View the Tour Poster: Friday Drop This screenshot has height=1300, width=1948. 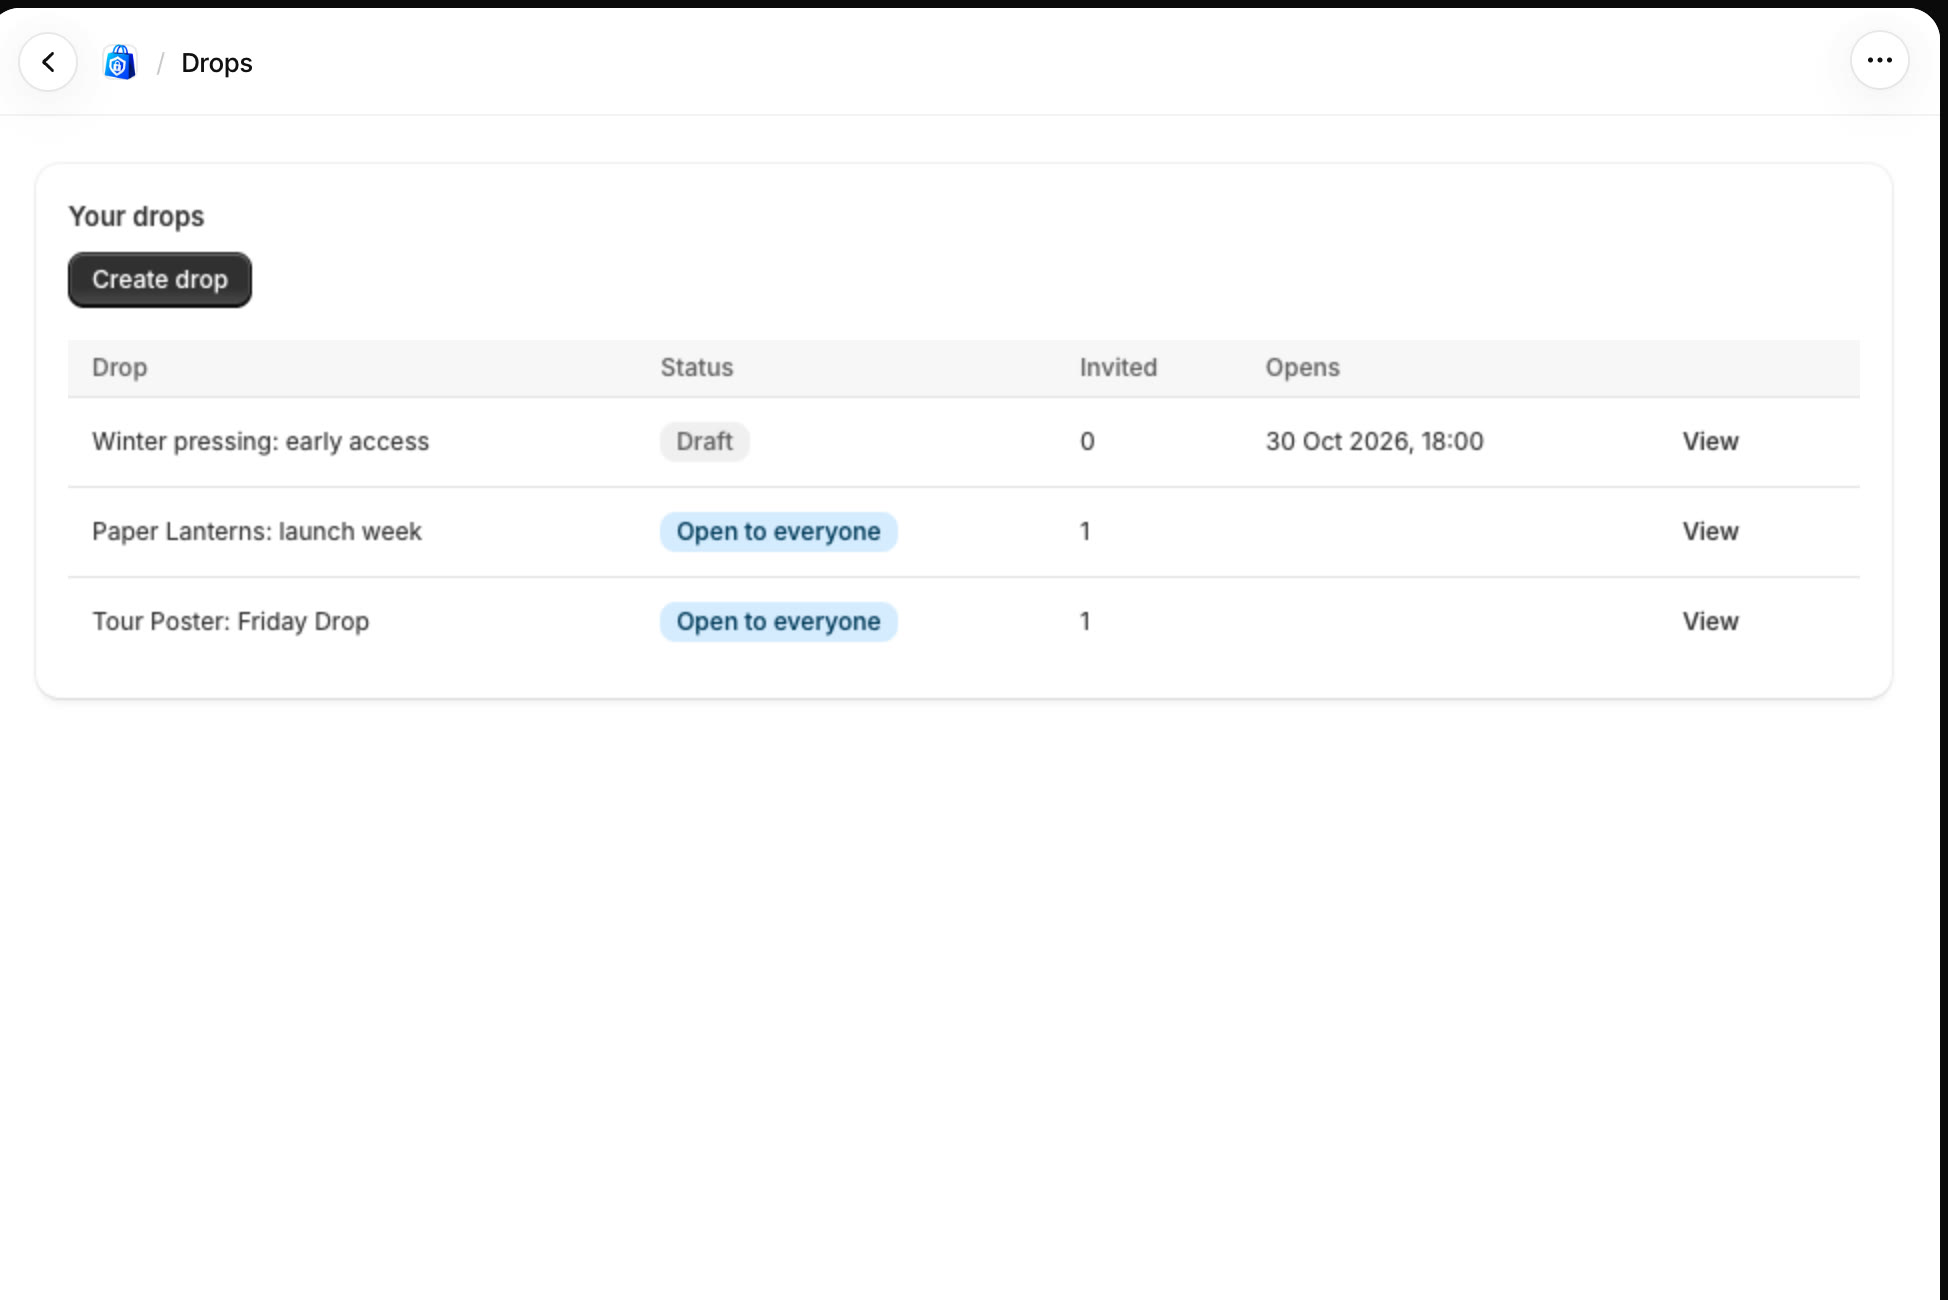tap(1710, 622)
